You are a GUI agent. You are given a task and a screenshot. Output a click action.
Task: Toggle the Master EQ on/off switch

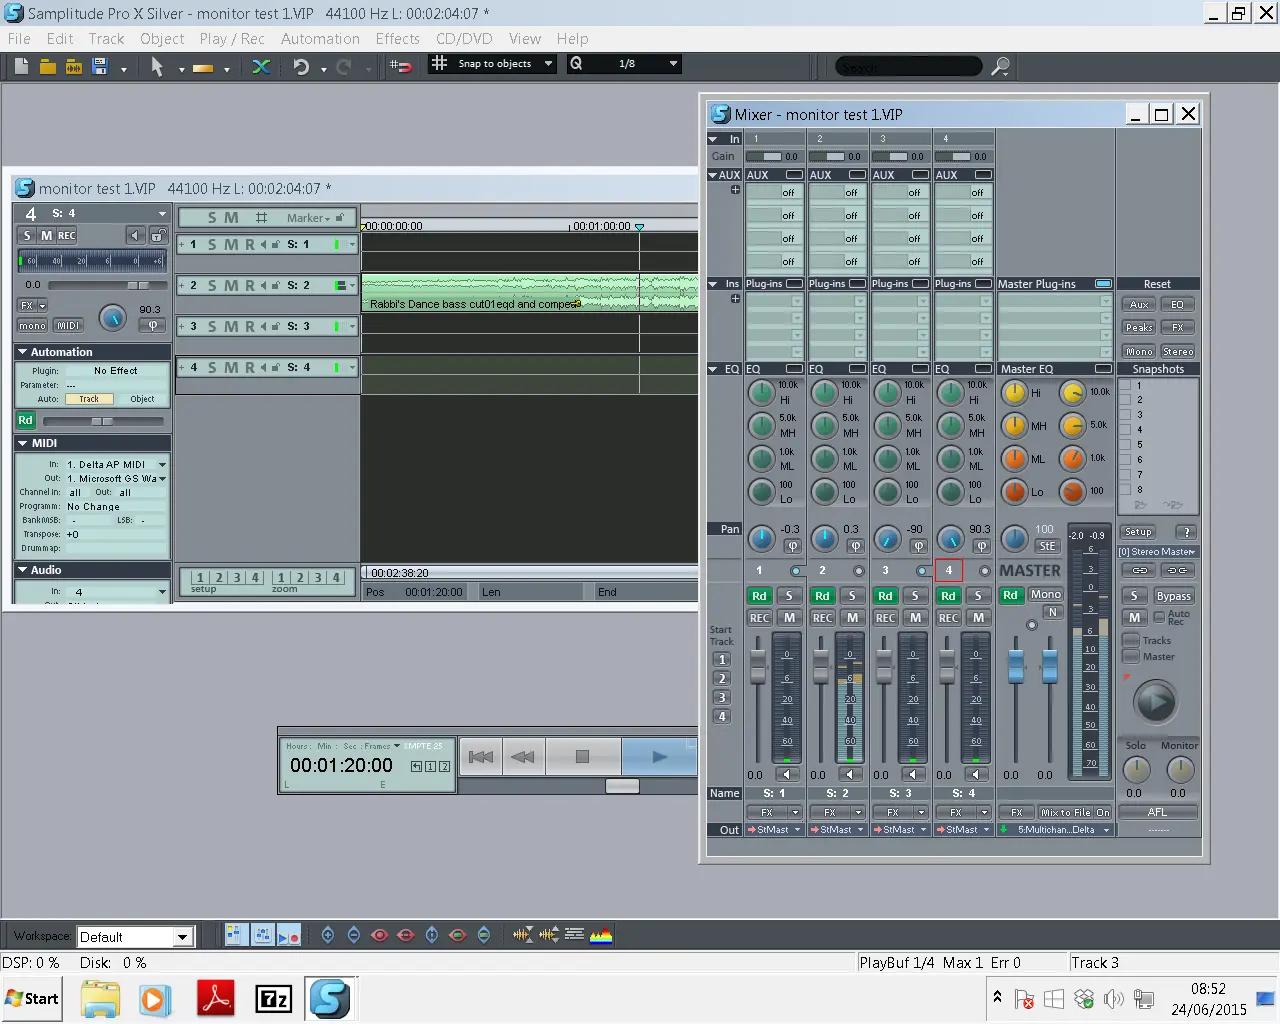pyautogui.click(x=1103, y=369)
